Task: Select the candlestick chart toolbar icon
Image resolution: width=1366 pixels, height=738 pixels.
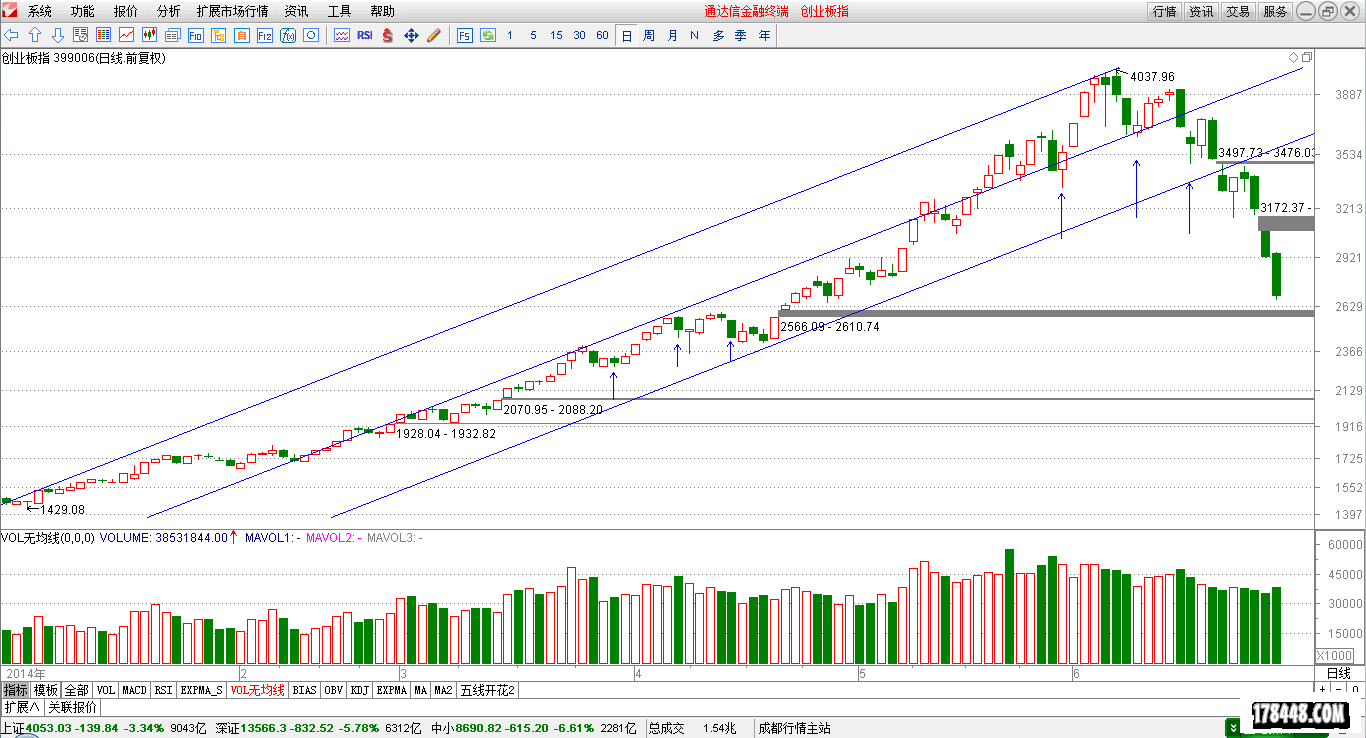Action: [x=149, y=35]
